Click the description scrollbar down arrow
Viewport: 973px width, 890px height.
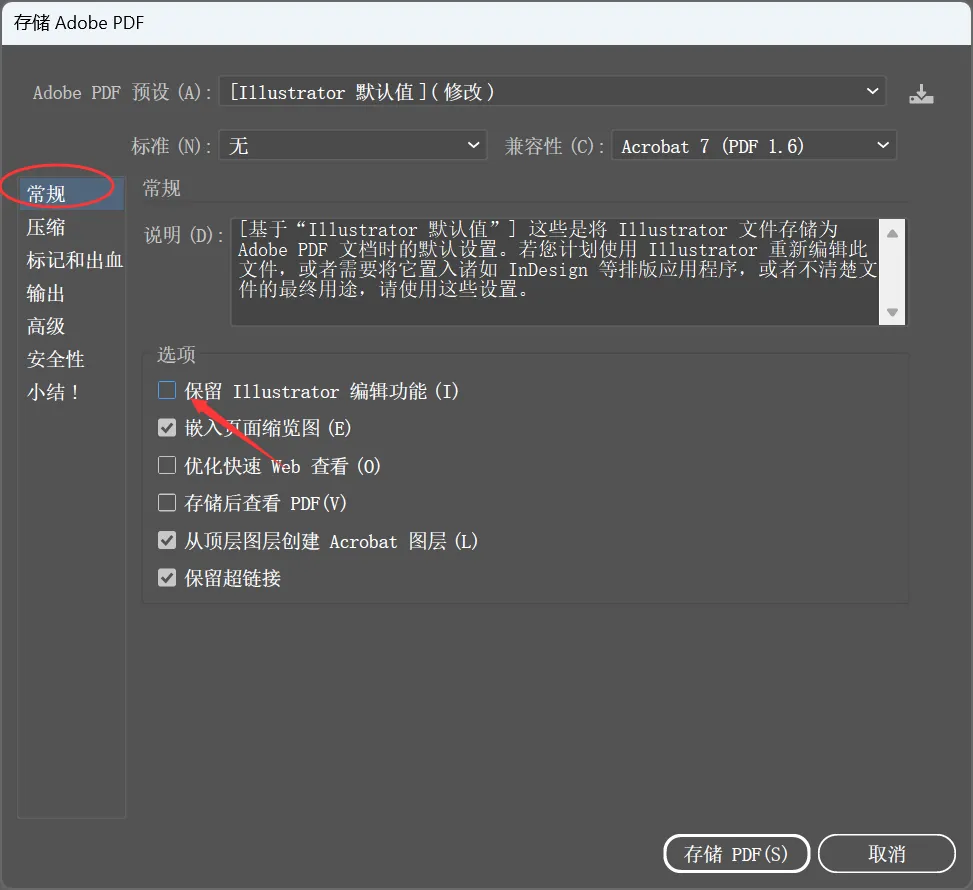(892, 312)
